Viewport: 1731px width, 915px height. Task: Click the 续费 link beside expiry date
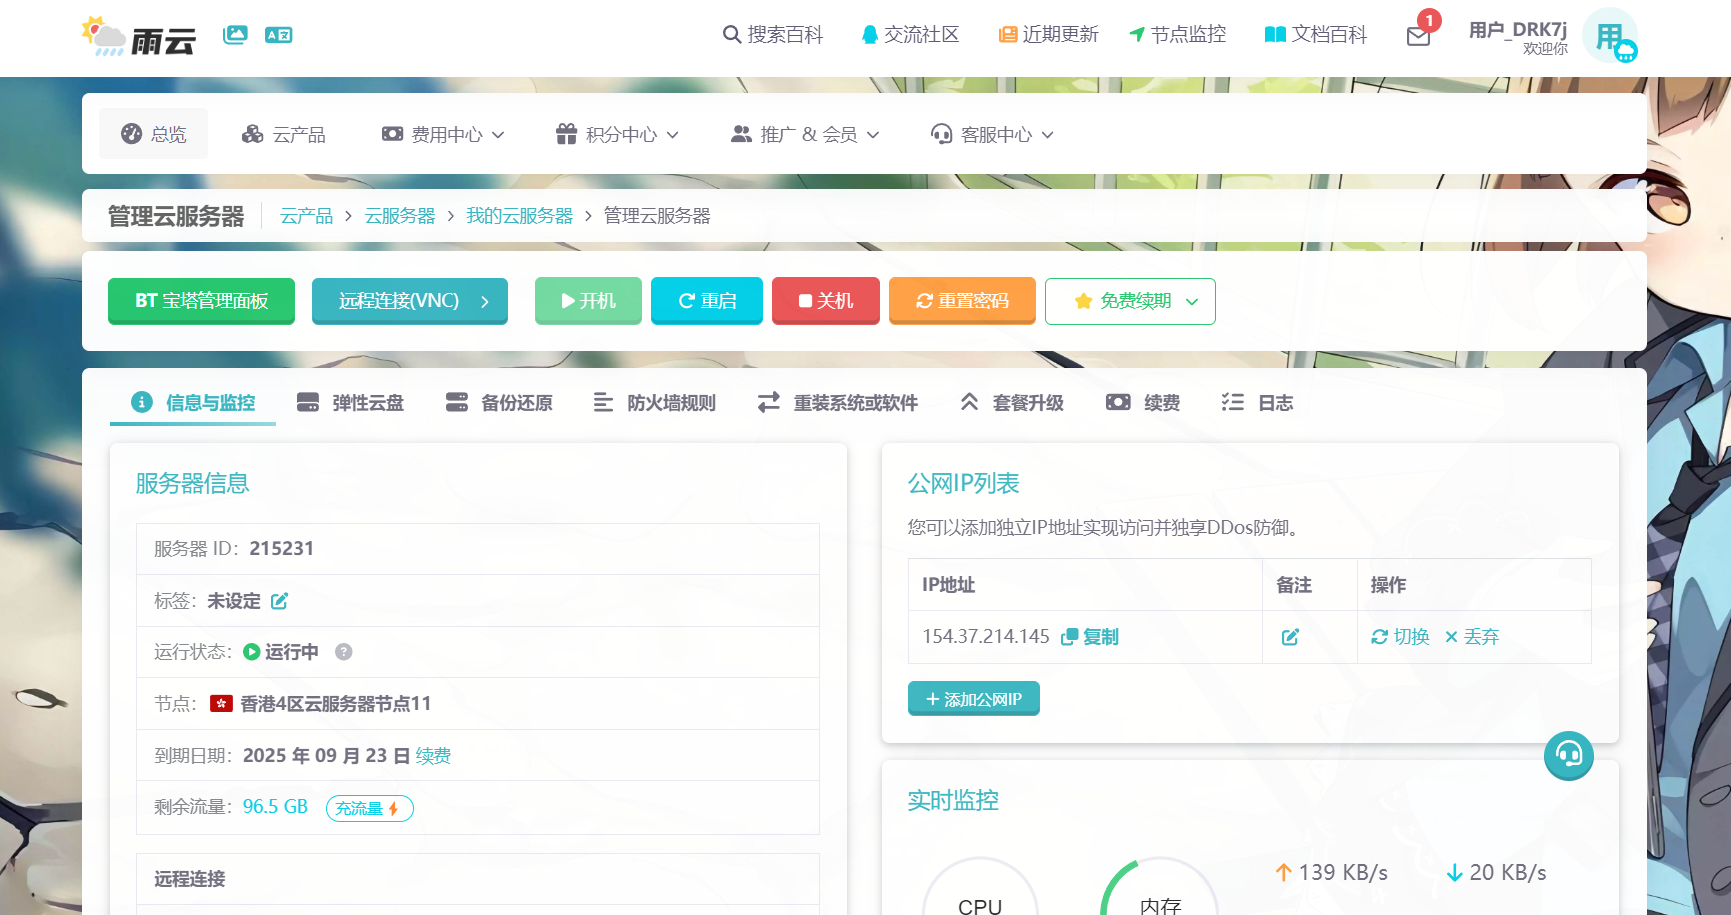[x=433, y=756]
